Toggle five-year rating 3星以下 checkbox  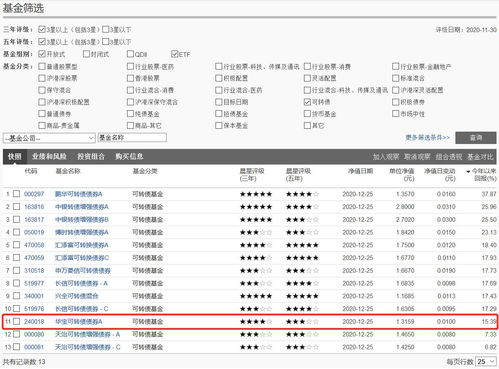(x=106, y=42)
